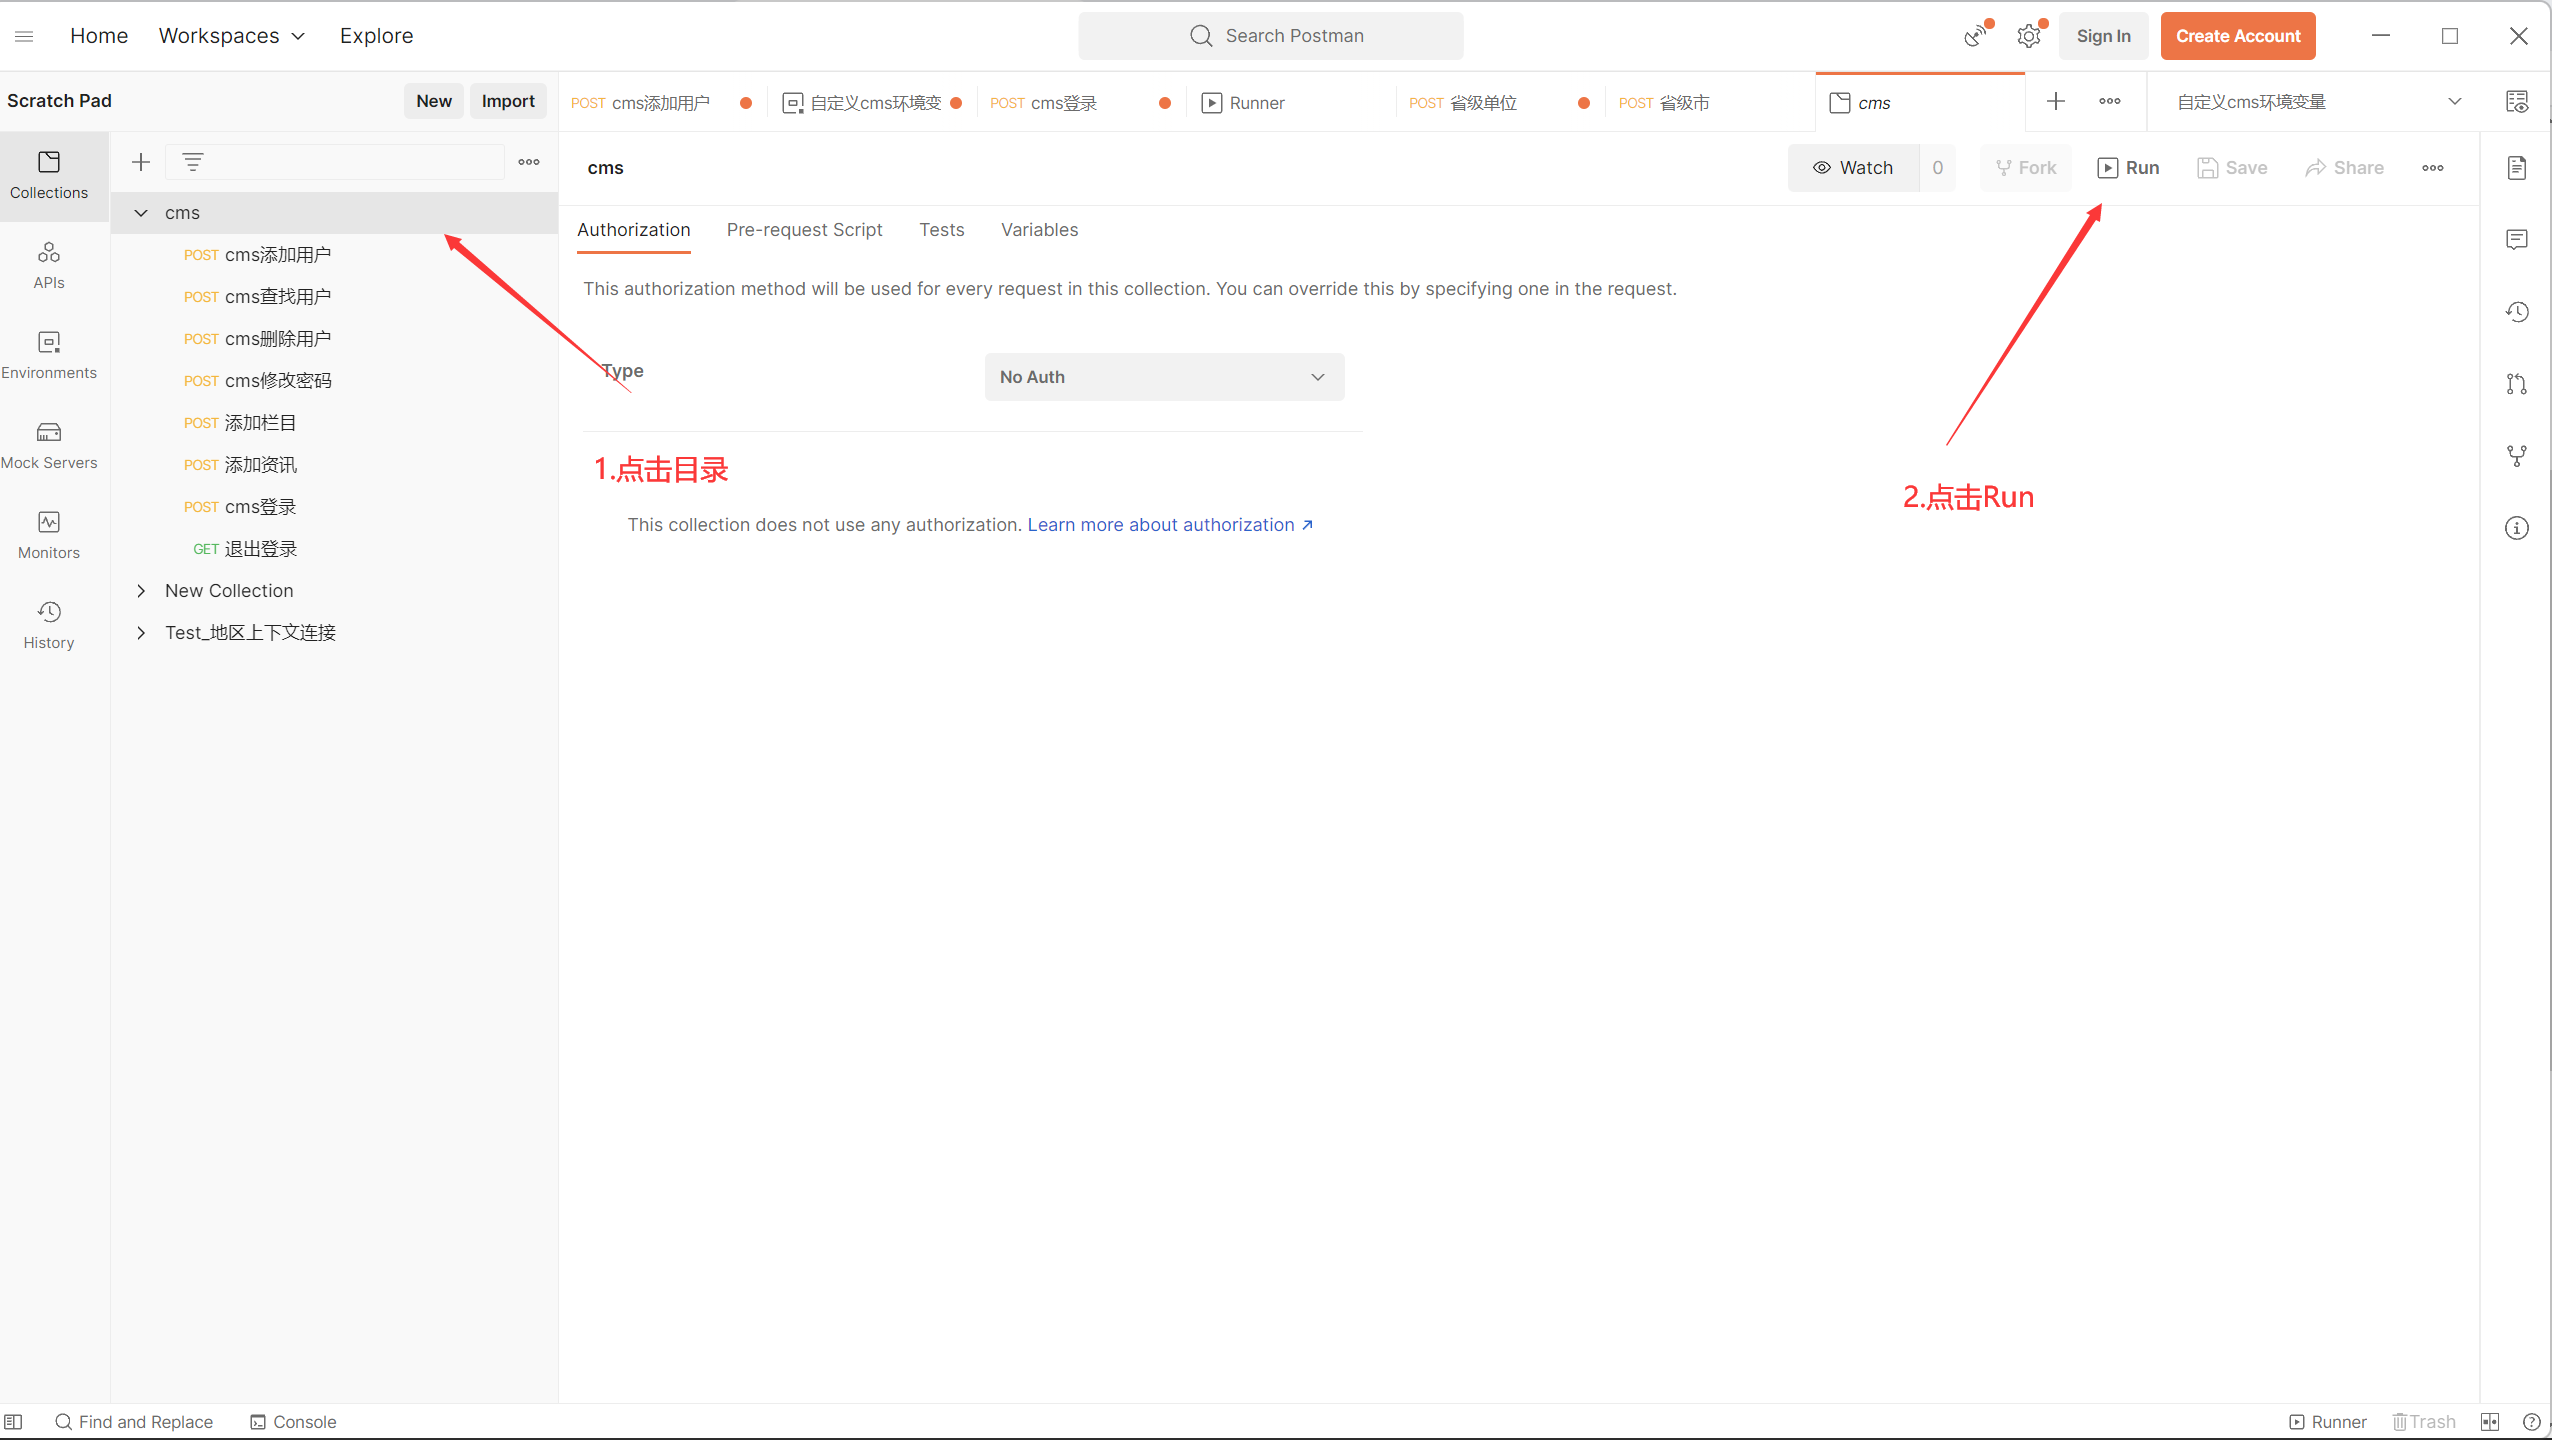Image resolution: width=2552 pixels, height=1440 pixels.
Task: Open environment quick look icon
Action: [x=2517, y=101]
